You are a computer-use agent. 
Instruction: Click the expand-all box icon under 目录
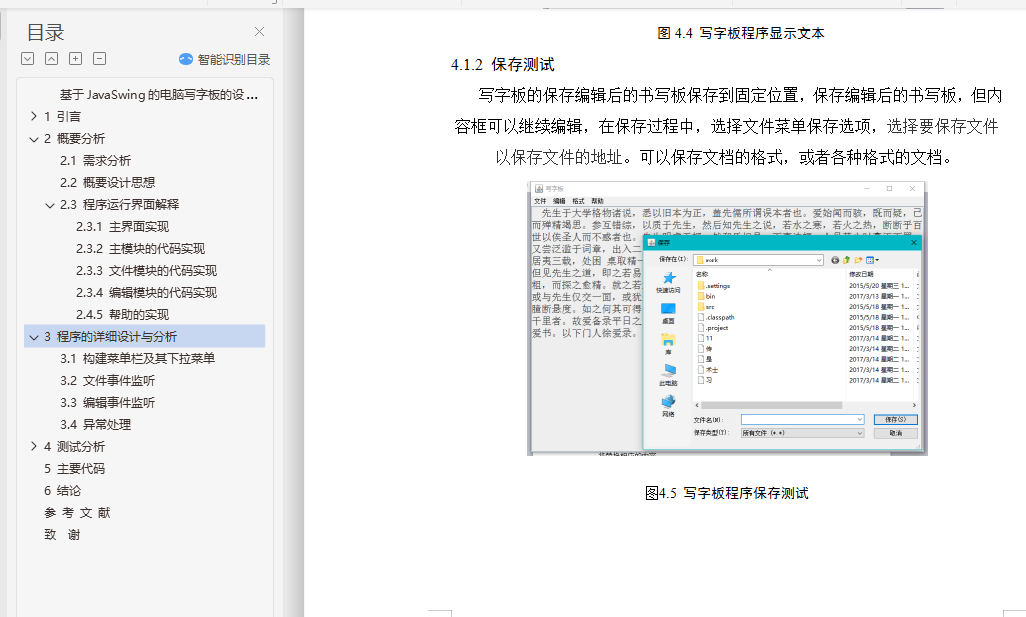click(27, 58)
